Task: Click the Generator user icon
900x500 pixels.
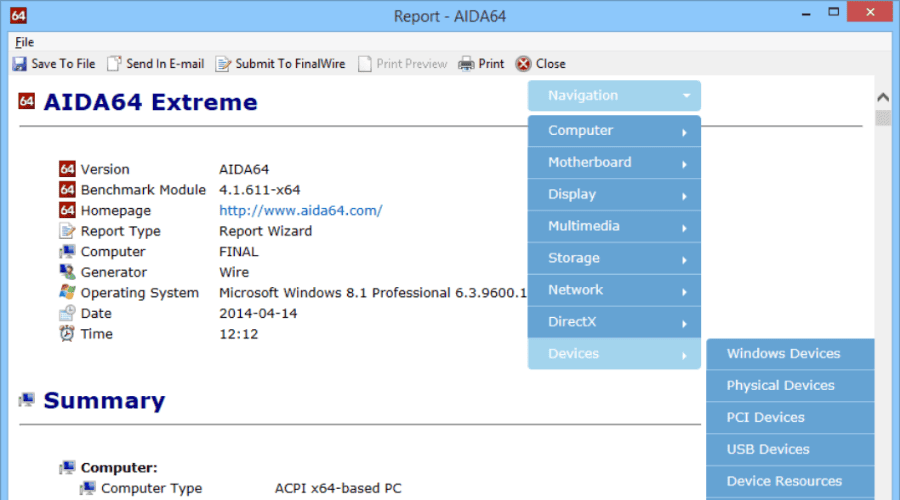Action: tap(67, 272)
